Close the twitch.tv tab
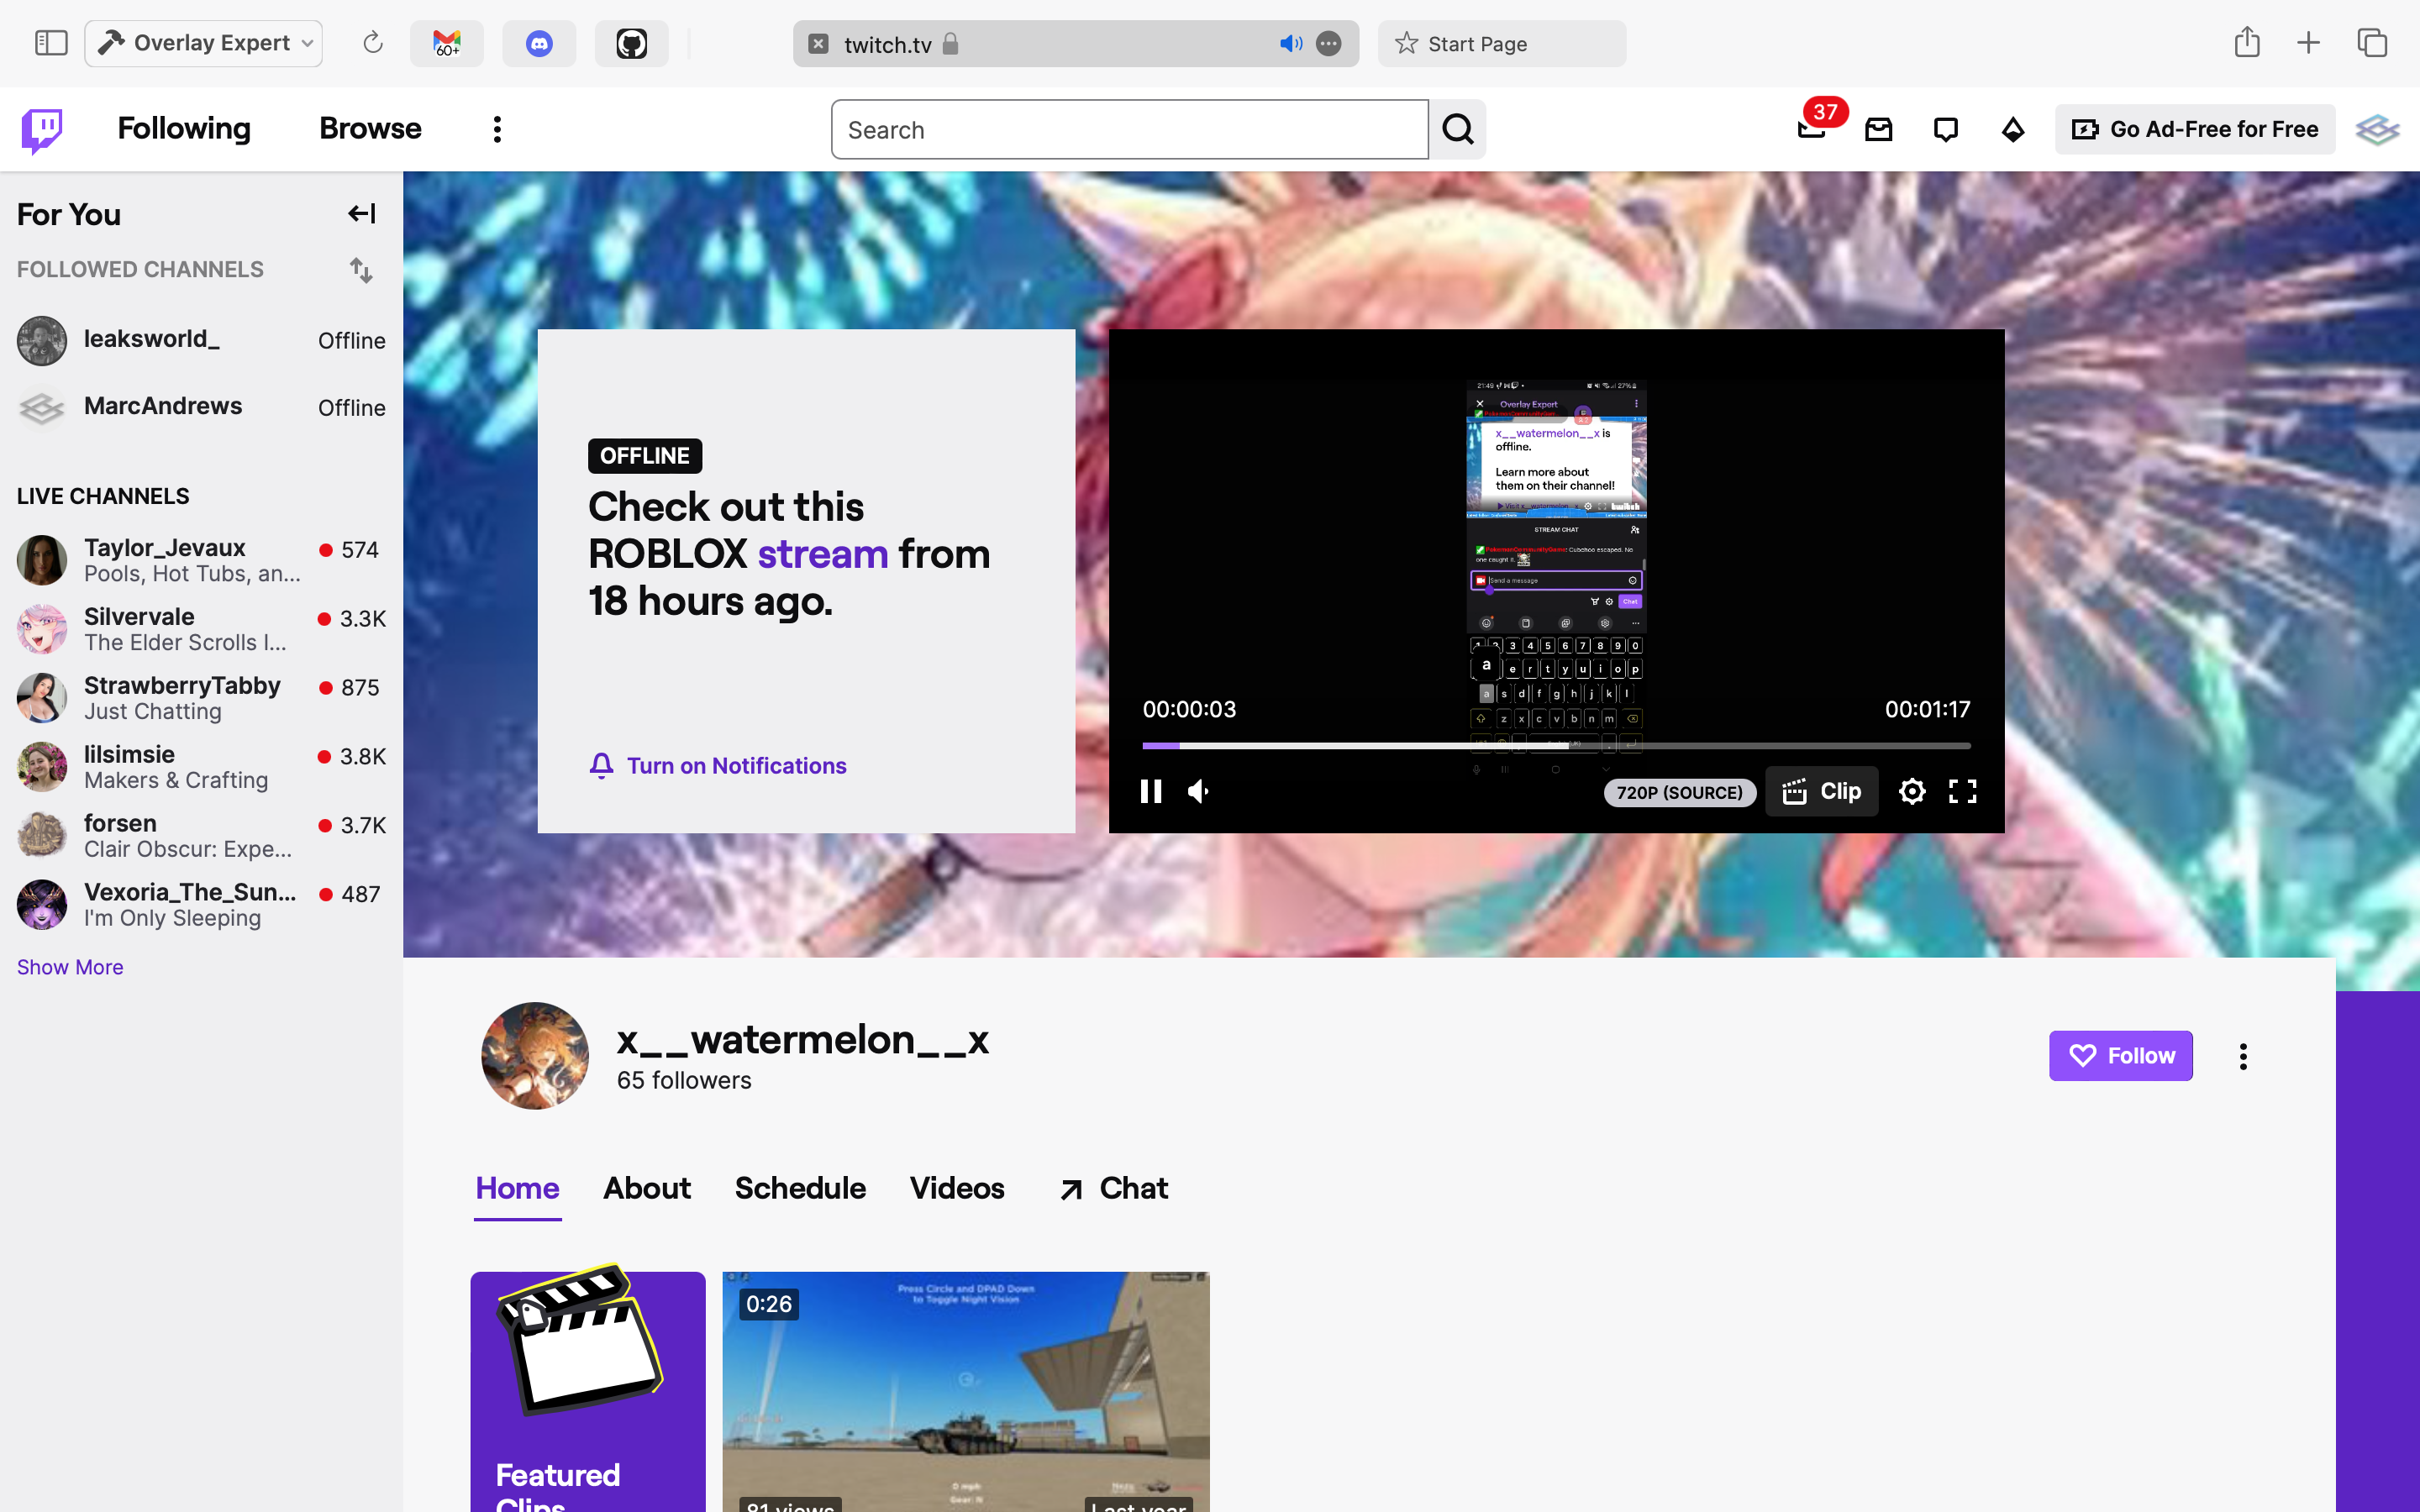This screenshot has height=1512, width=2420. [x=818, y=44]
